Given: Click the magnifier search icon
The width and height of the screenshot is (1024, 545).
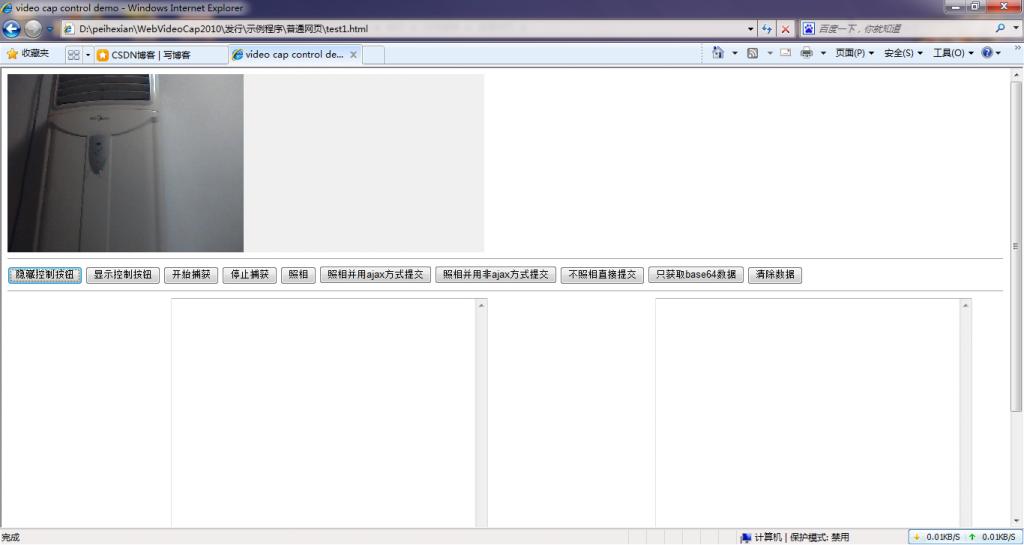Looking at the screenshot, I should 1000,28.
